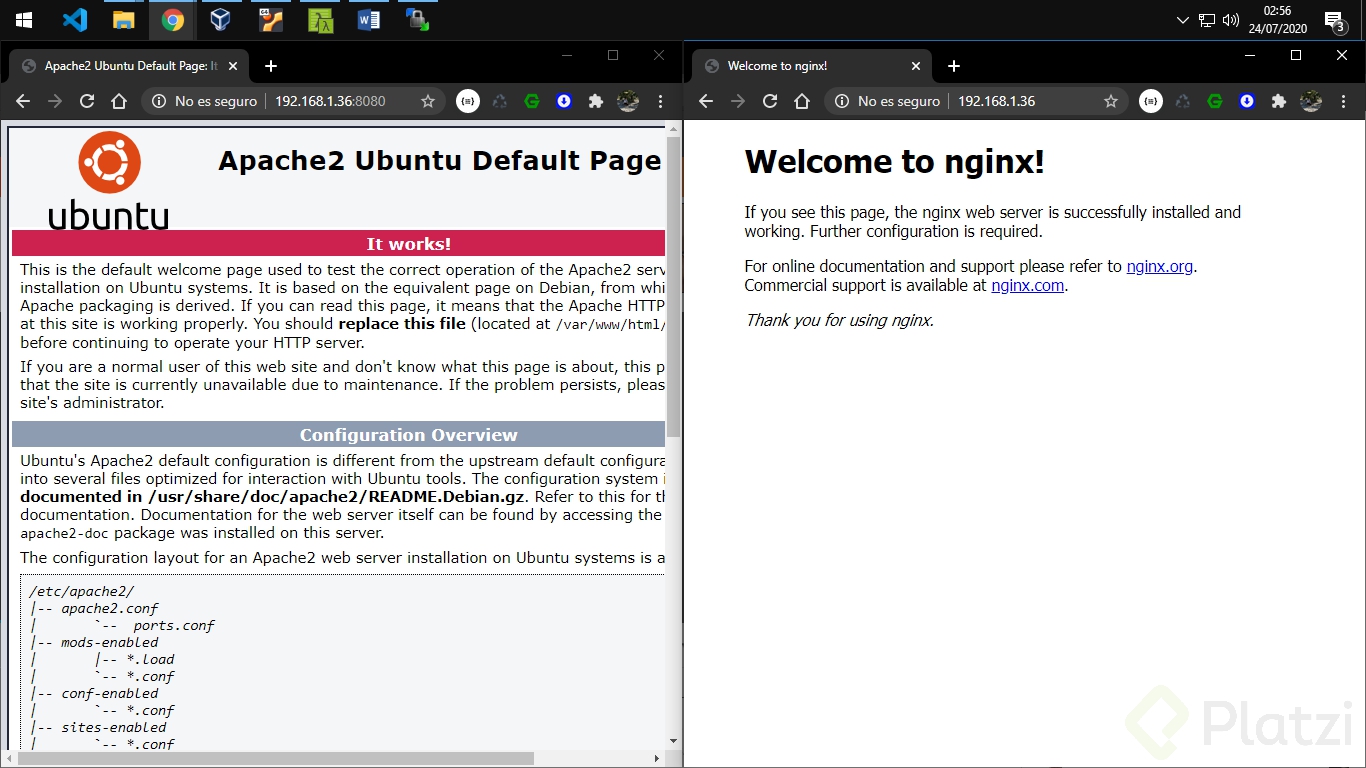Click the Apache page horizontal scrollbar
1366x768 pixels.
(x=275, y=758)
